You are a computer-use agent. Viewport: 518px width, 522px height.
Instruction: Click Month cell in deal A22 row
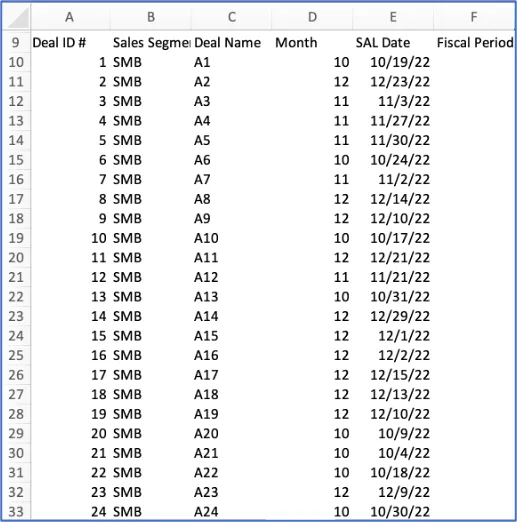(x=312, y=473)
